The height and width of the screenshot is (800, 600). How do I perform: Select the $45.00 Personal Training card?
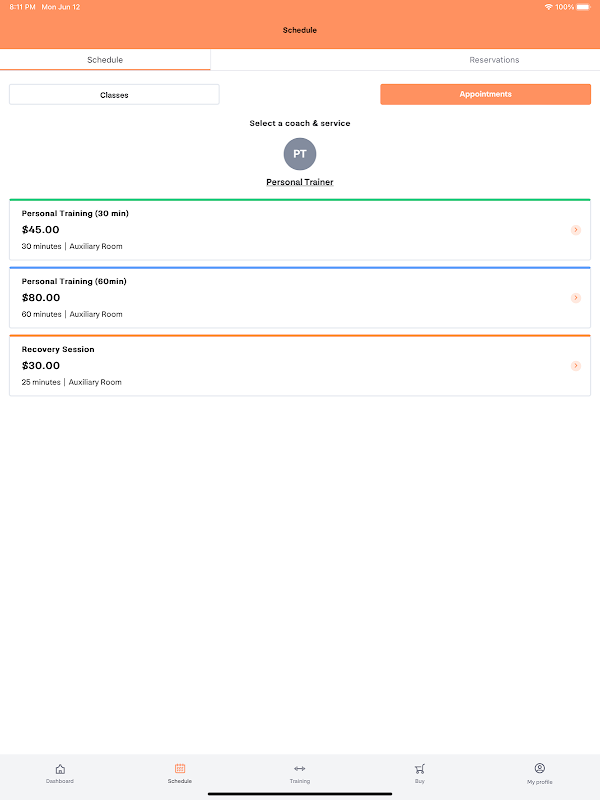point(280,230)
